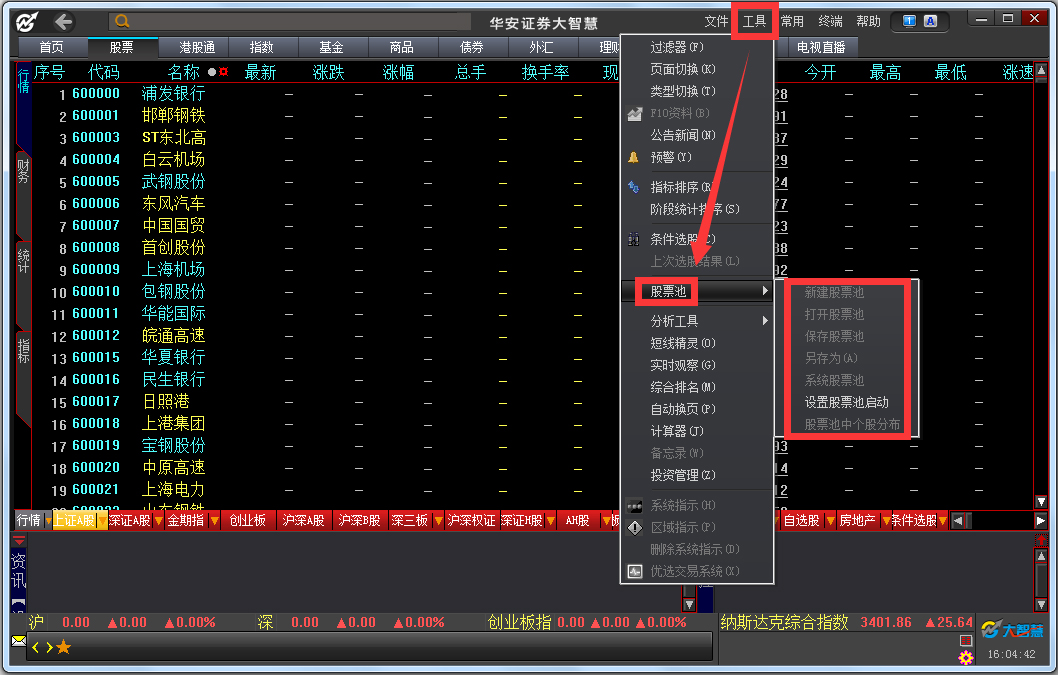
Task: Click stock row 600000 浦发银行
Action: pyautogui.click(x=327, y=94)
